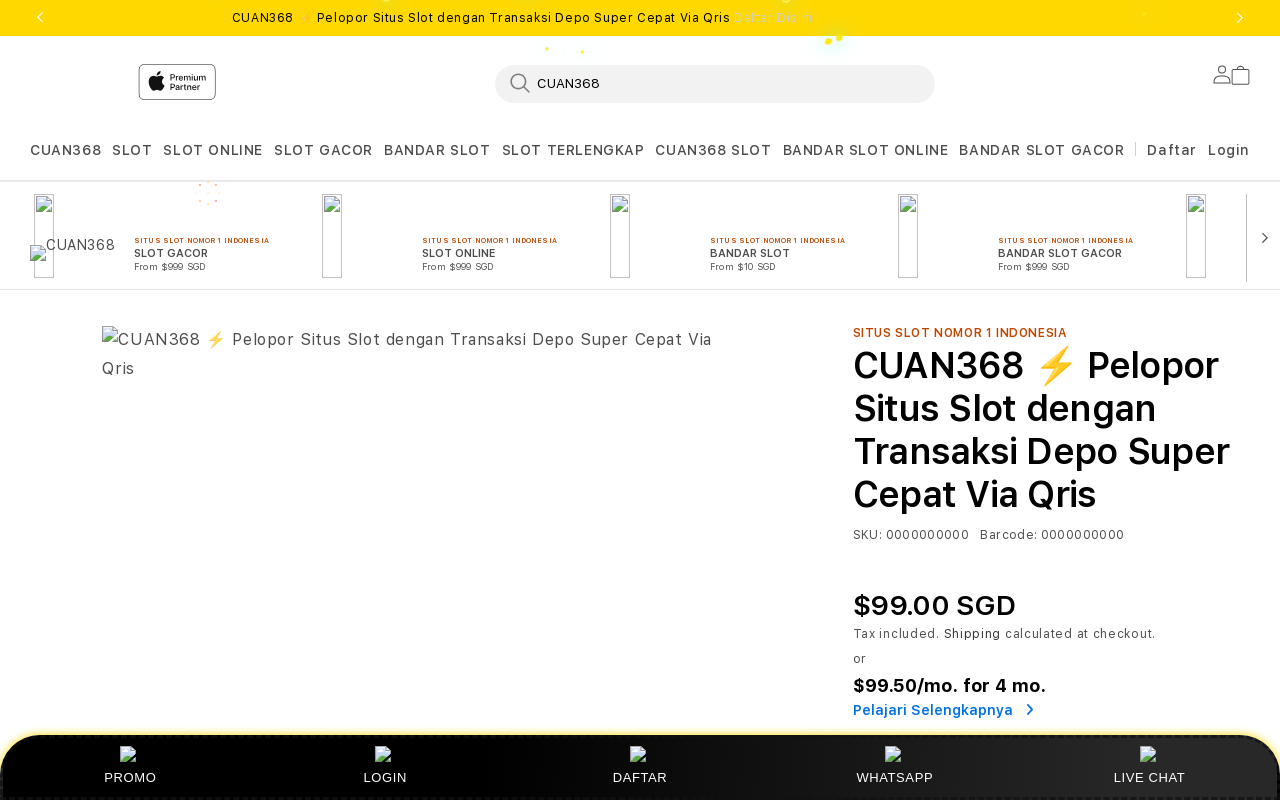Screen dimensions: 1280x800
Task: Click the $99.00 SGD price
Action: coord(934,606)
